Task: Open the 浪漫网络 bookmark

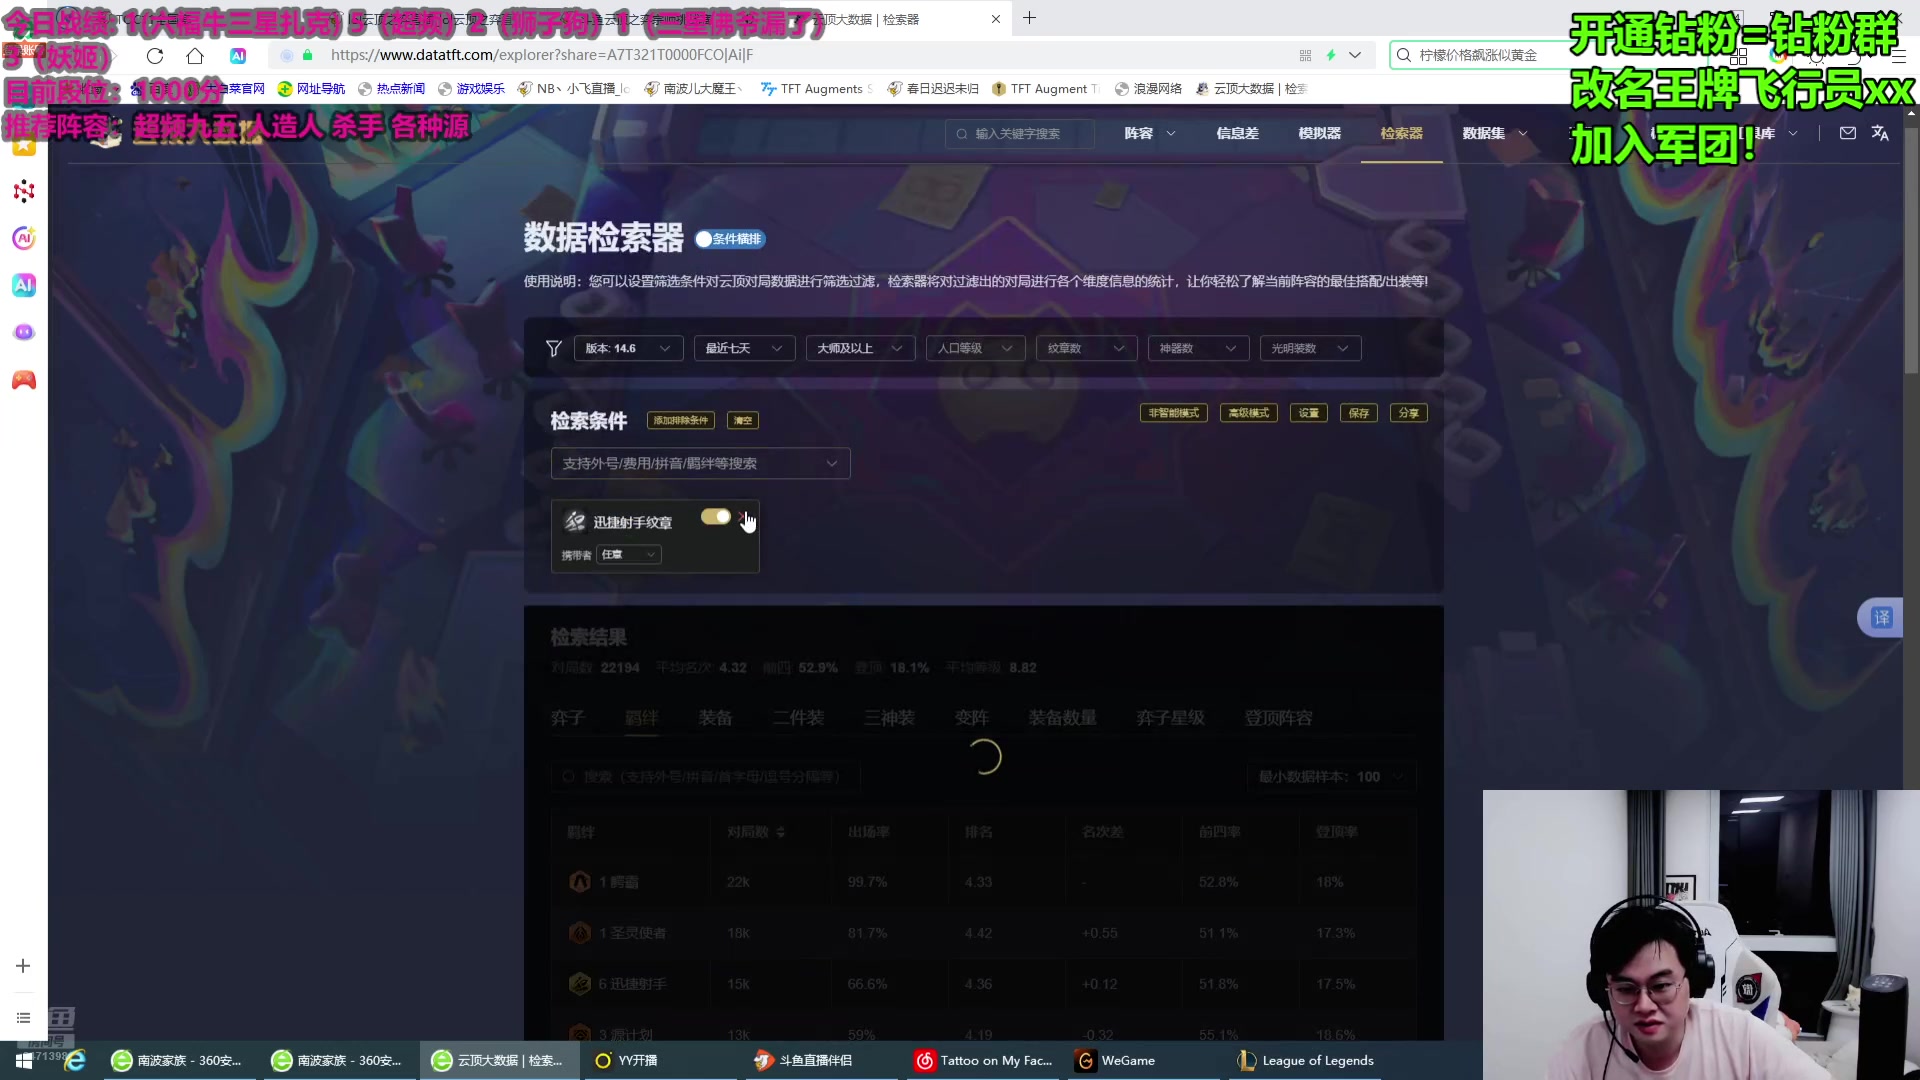Action: click(1148, 88)
